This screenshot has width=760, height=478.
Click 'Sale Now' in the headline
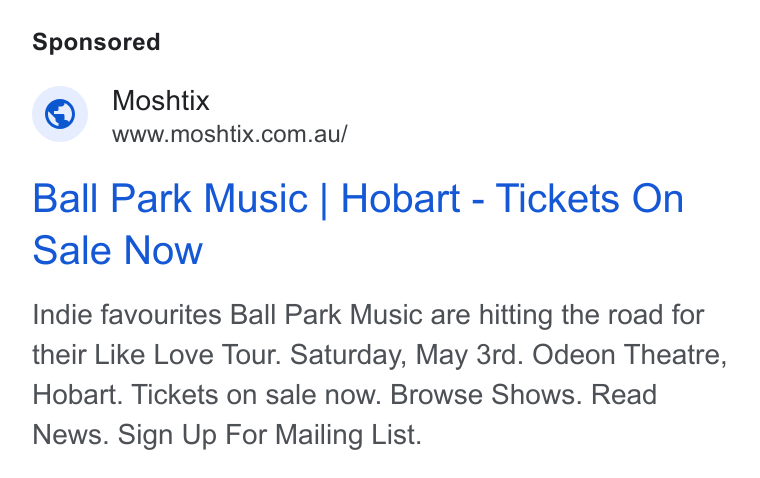117,250
